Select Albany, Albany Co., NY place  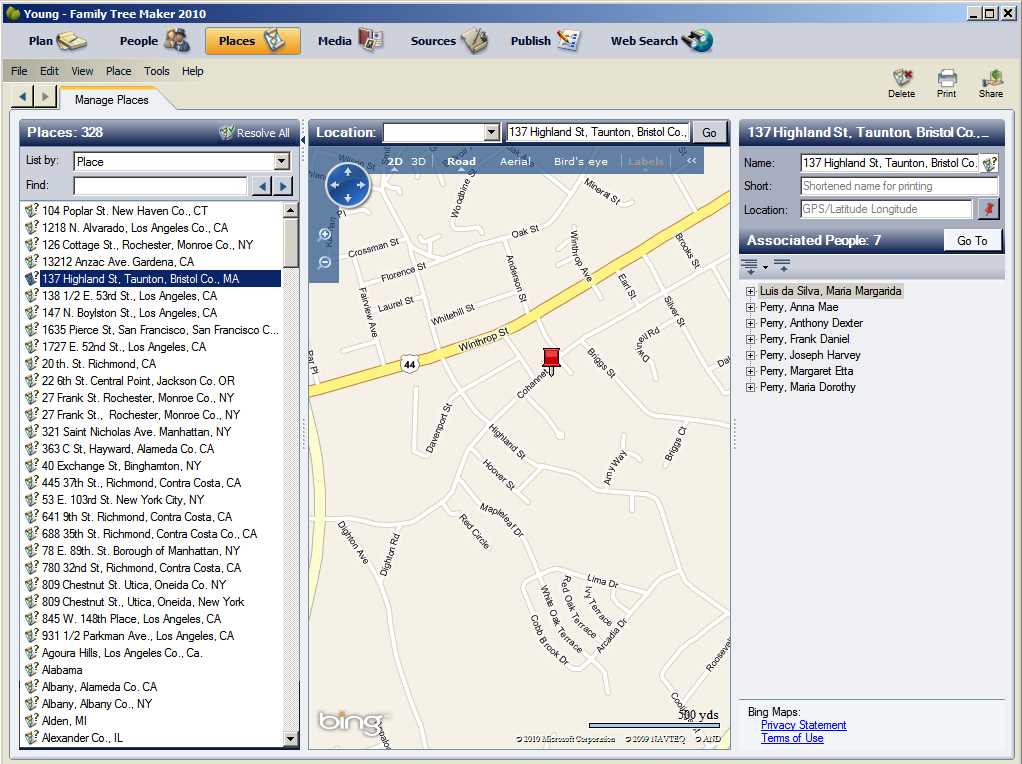pos(96,703)
